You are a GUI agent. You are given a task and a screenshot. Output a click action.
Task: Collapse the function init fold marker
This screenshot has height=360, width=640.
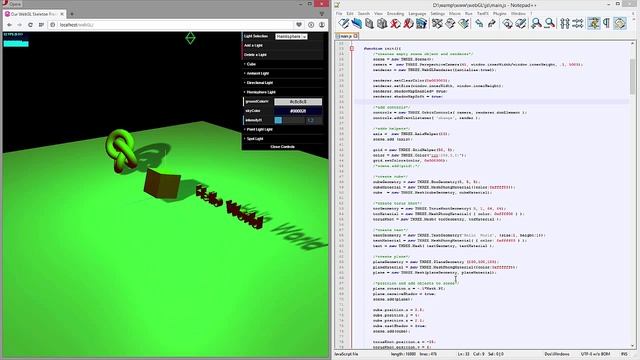click(x=351, y=49)
